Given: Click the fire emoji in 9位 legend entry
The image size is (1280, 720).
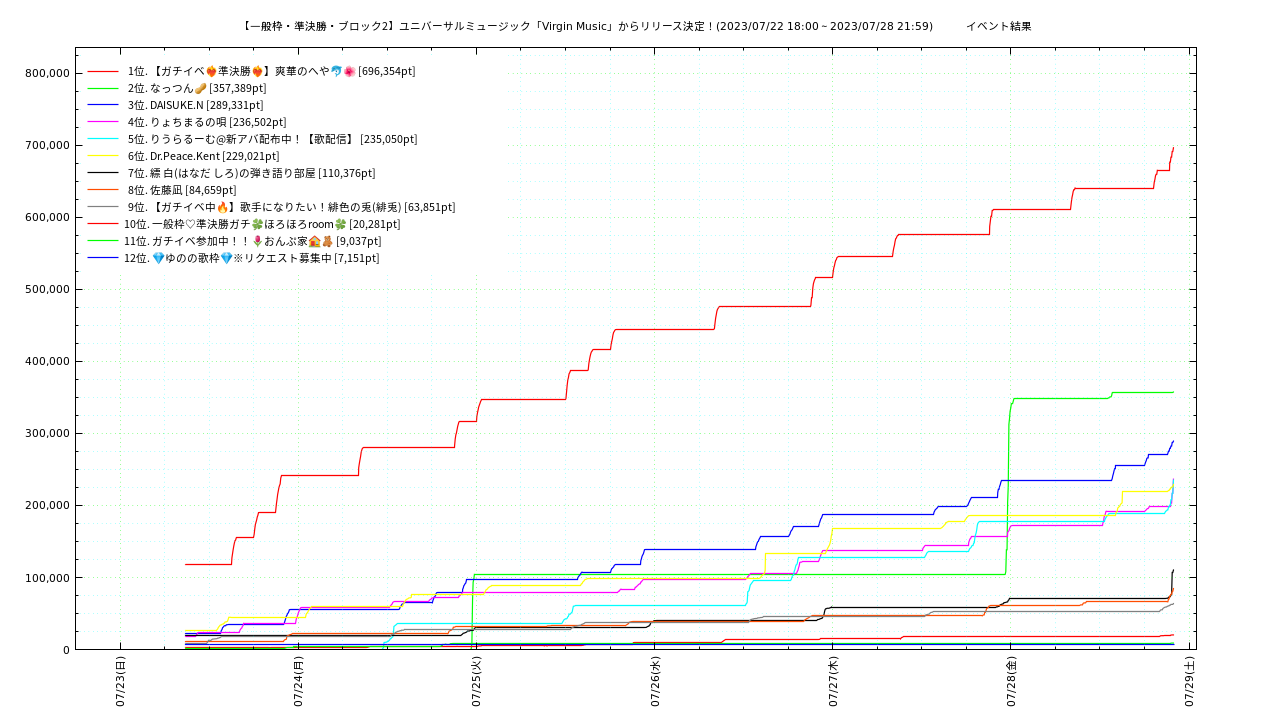Looking at the screenshot, I should coord(223,207).
